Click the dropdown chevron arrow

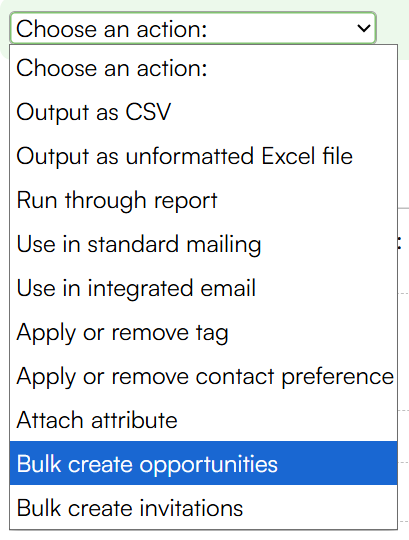pos(364,28)
